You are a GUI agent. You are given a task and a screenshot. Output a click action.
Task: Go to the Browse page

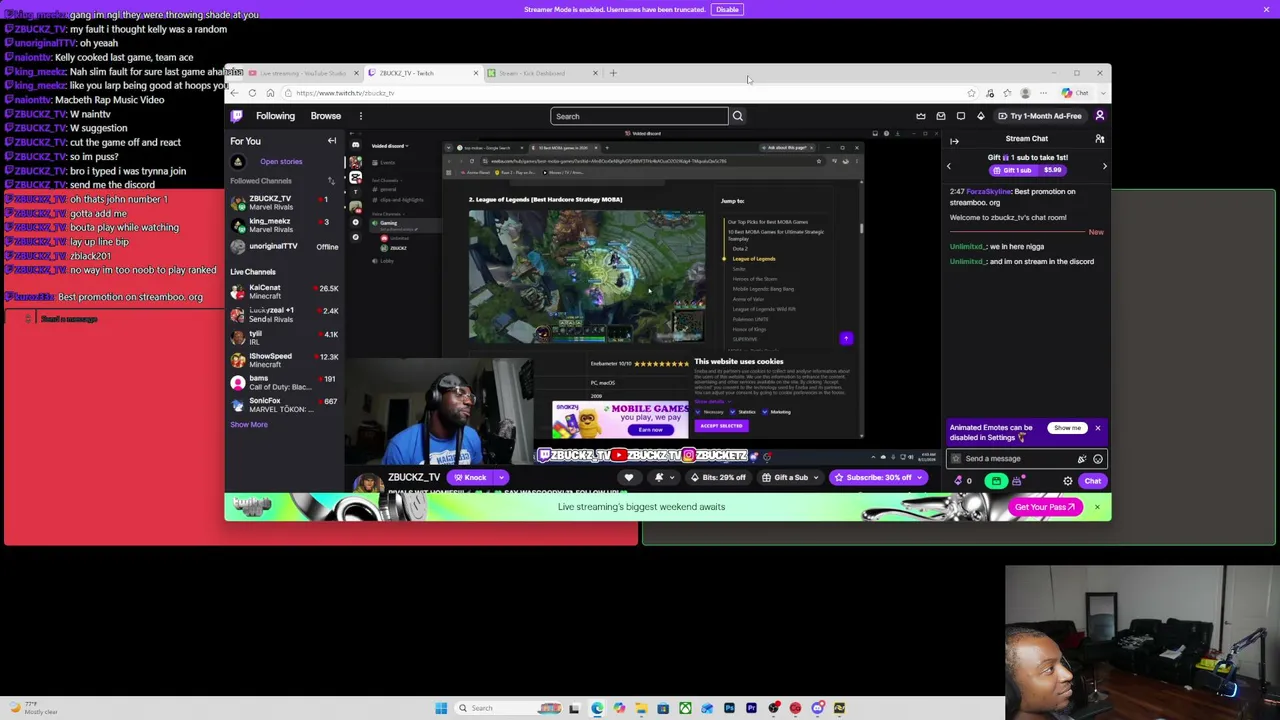pyautogui.click(x=326, y=116)
